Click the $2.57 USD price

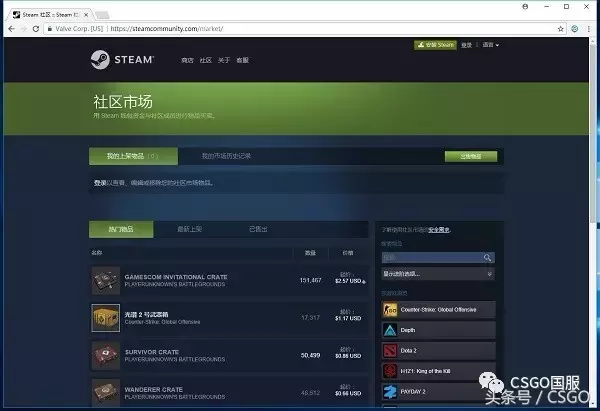tap(348, 281)
